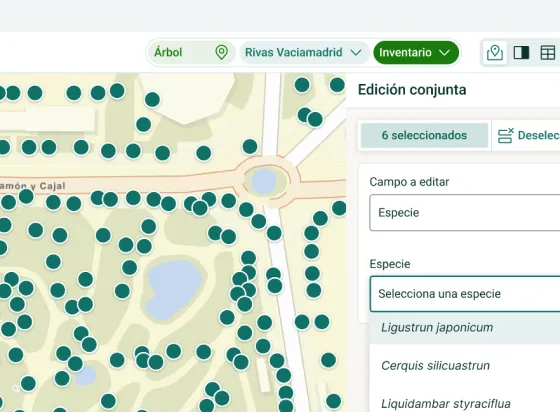Click the Selecciona una especie input
The width and height of the screenshot is (560, 412).
click(x=465, y=294)
